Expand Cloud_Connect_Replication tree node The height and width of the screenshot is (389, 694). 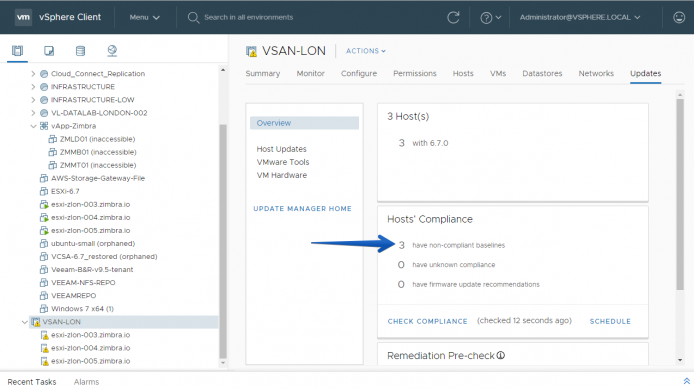pos(33,74)
